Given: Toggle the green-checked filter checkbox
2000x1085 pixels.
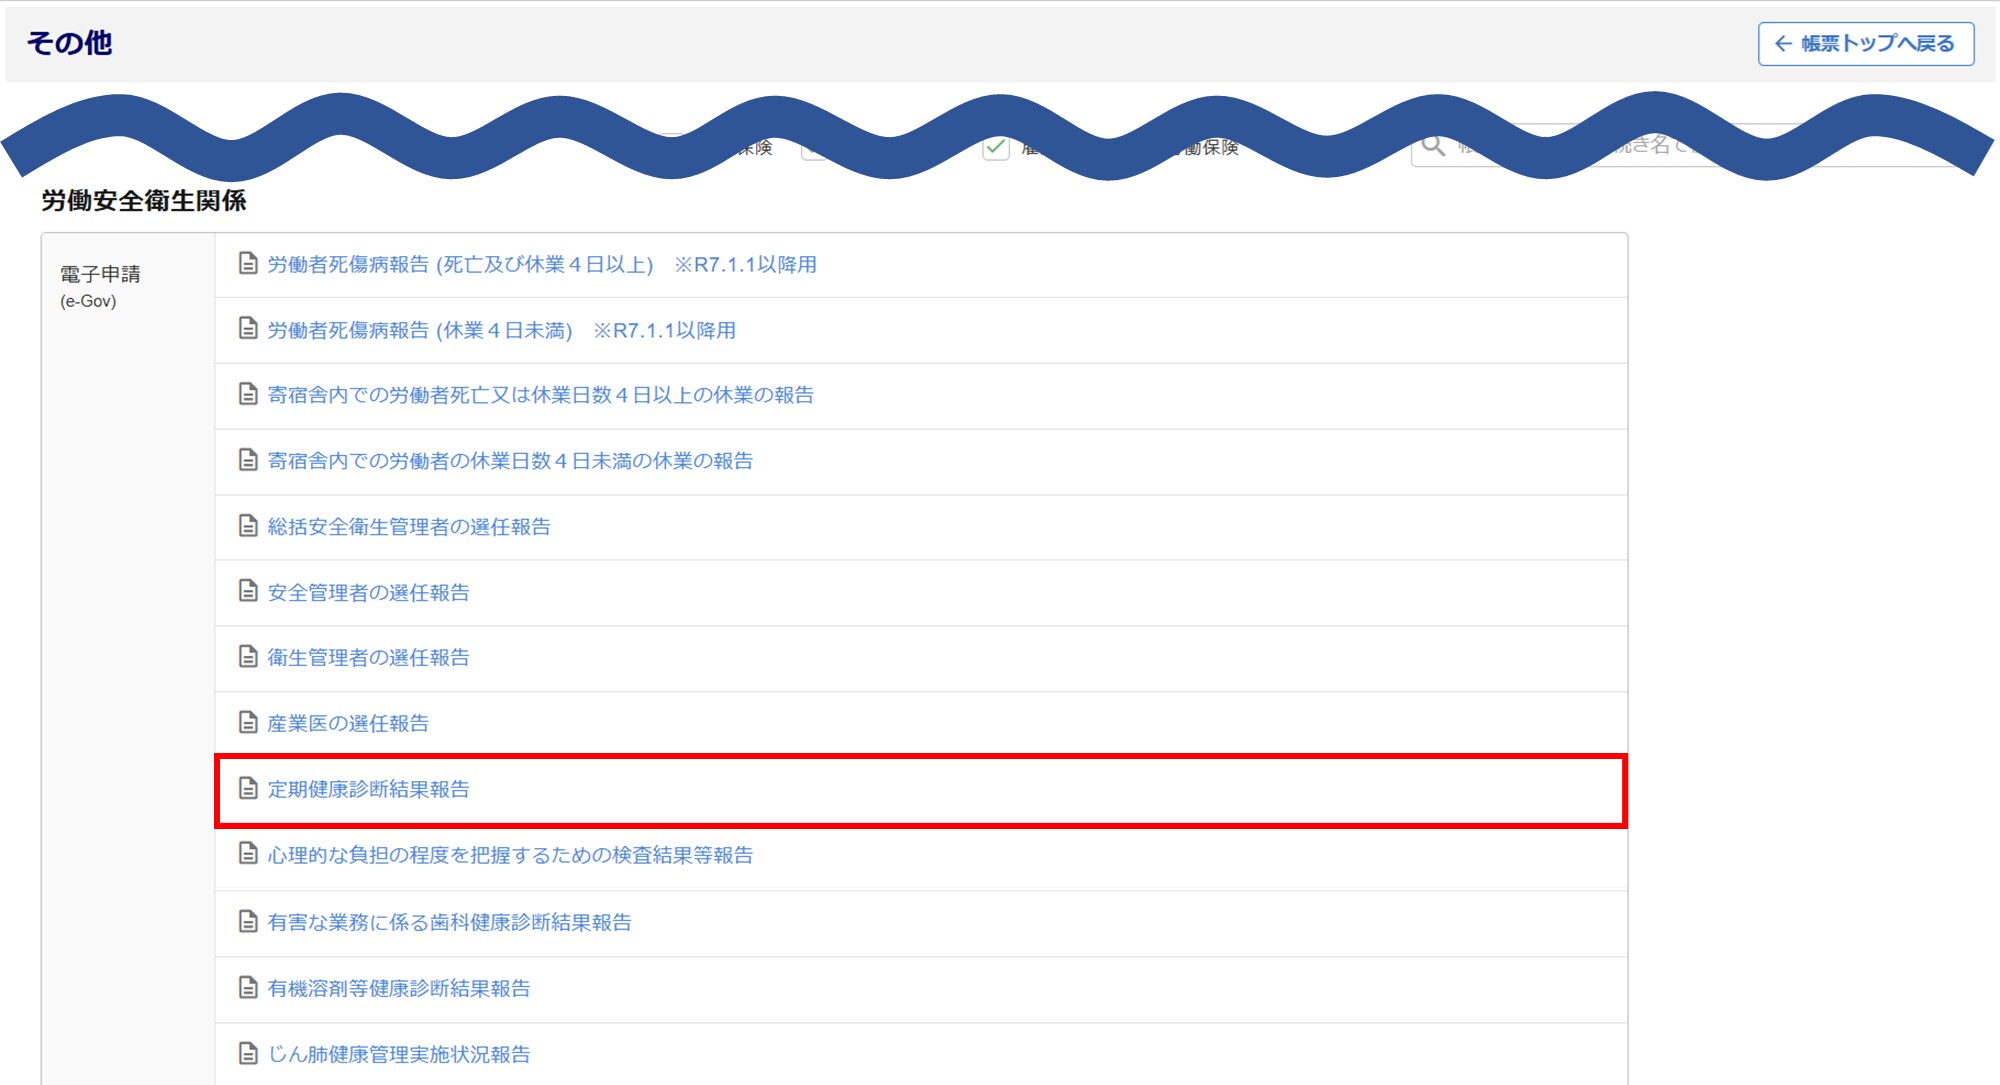Looking at the screenshot, I should tap(996, 148).
